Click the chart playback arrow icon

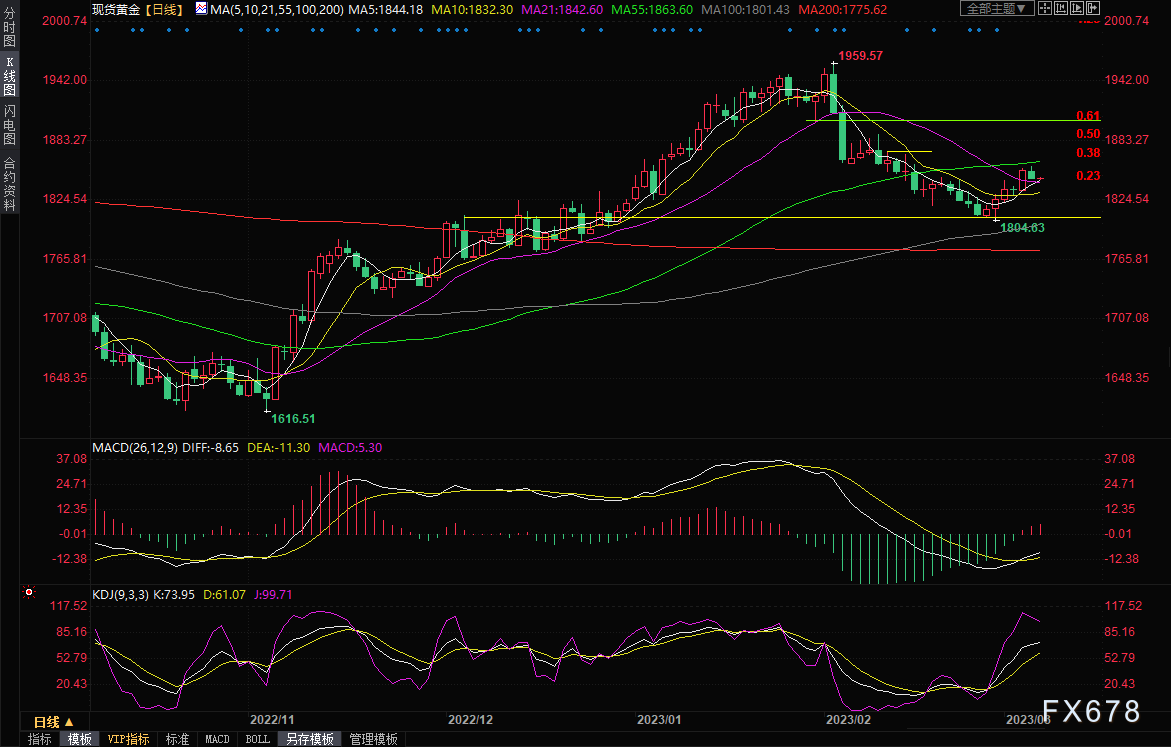(x=1077, y=8)
